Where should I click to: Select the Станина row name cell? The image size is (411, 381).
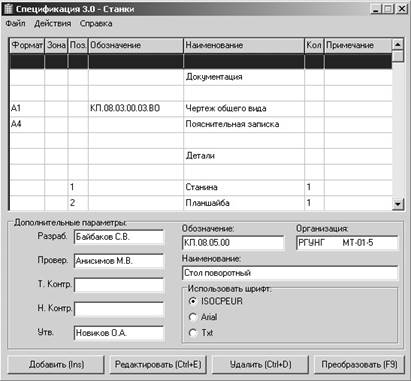(x=244, y=187)
